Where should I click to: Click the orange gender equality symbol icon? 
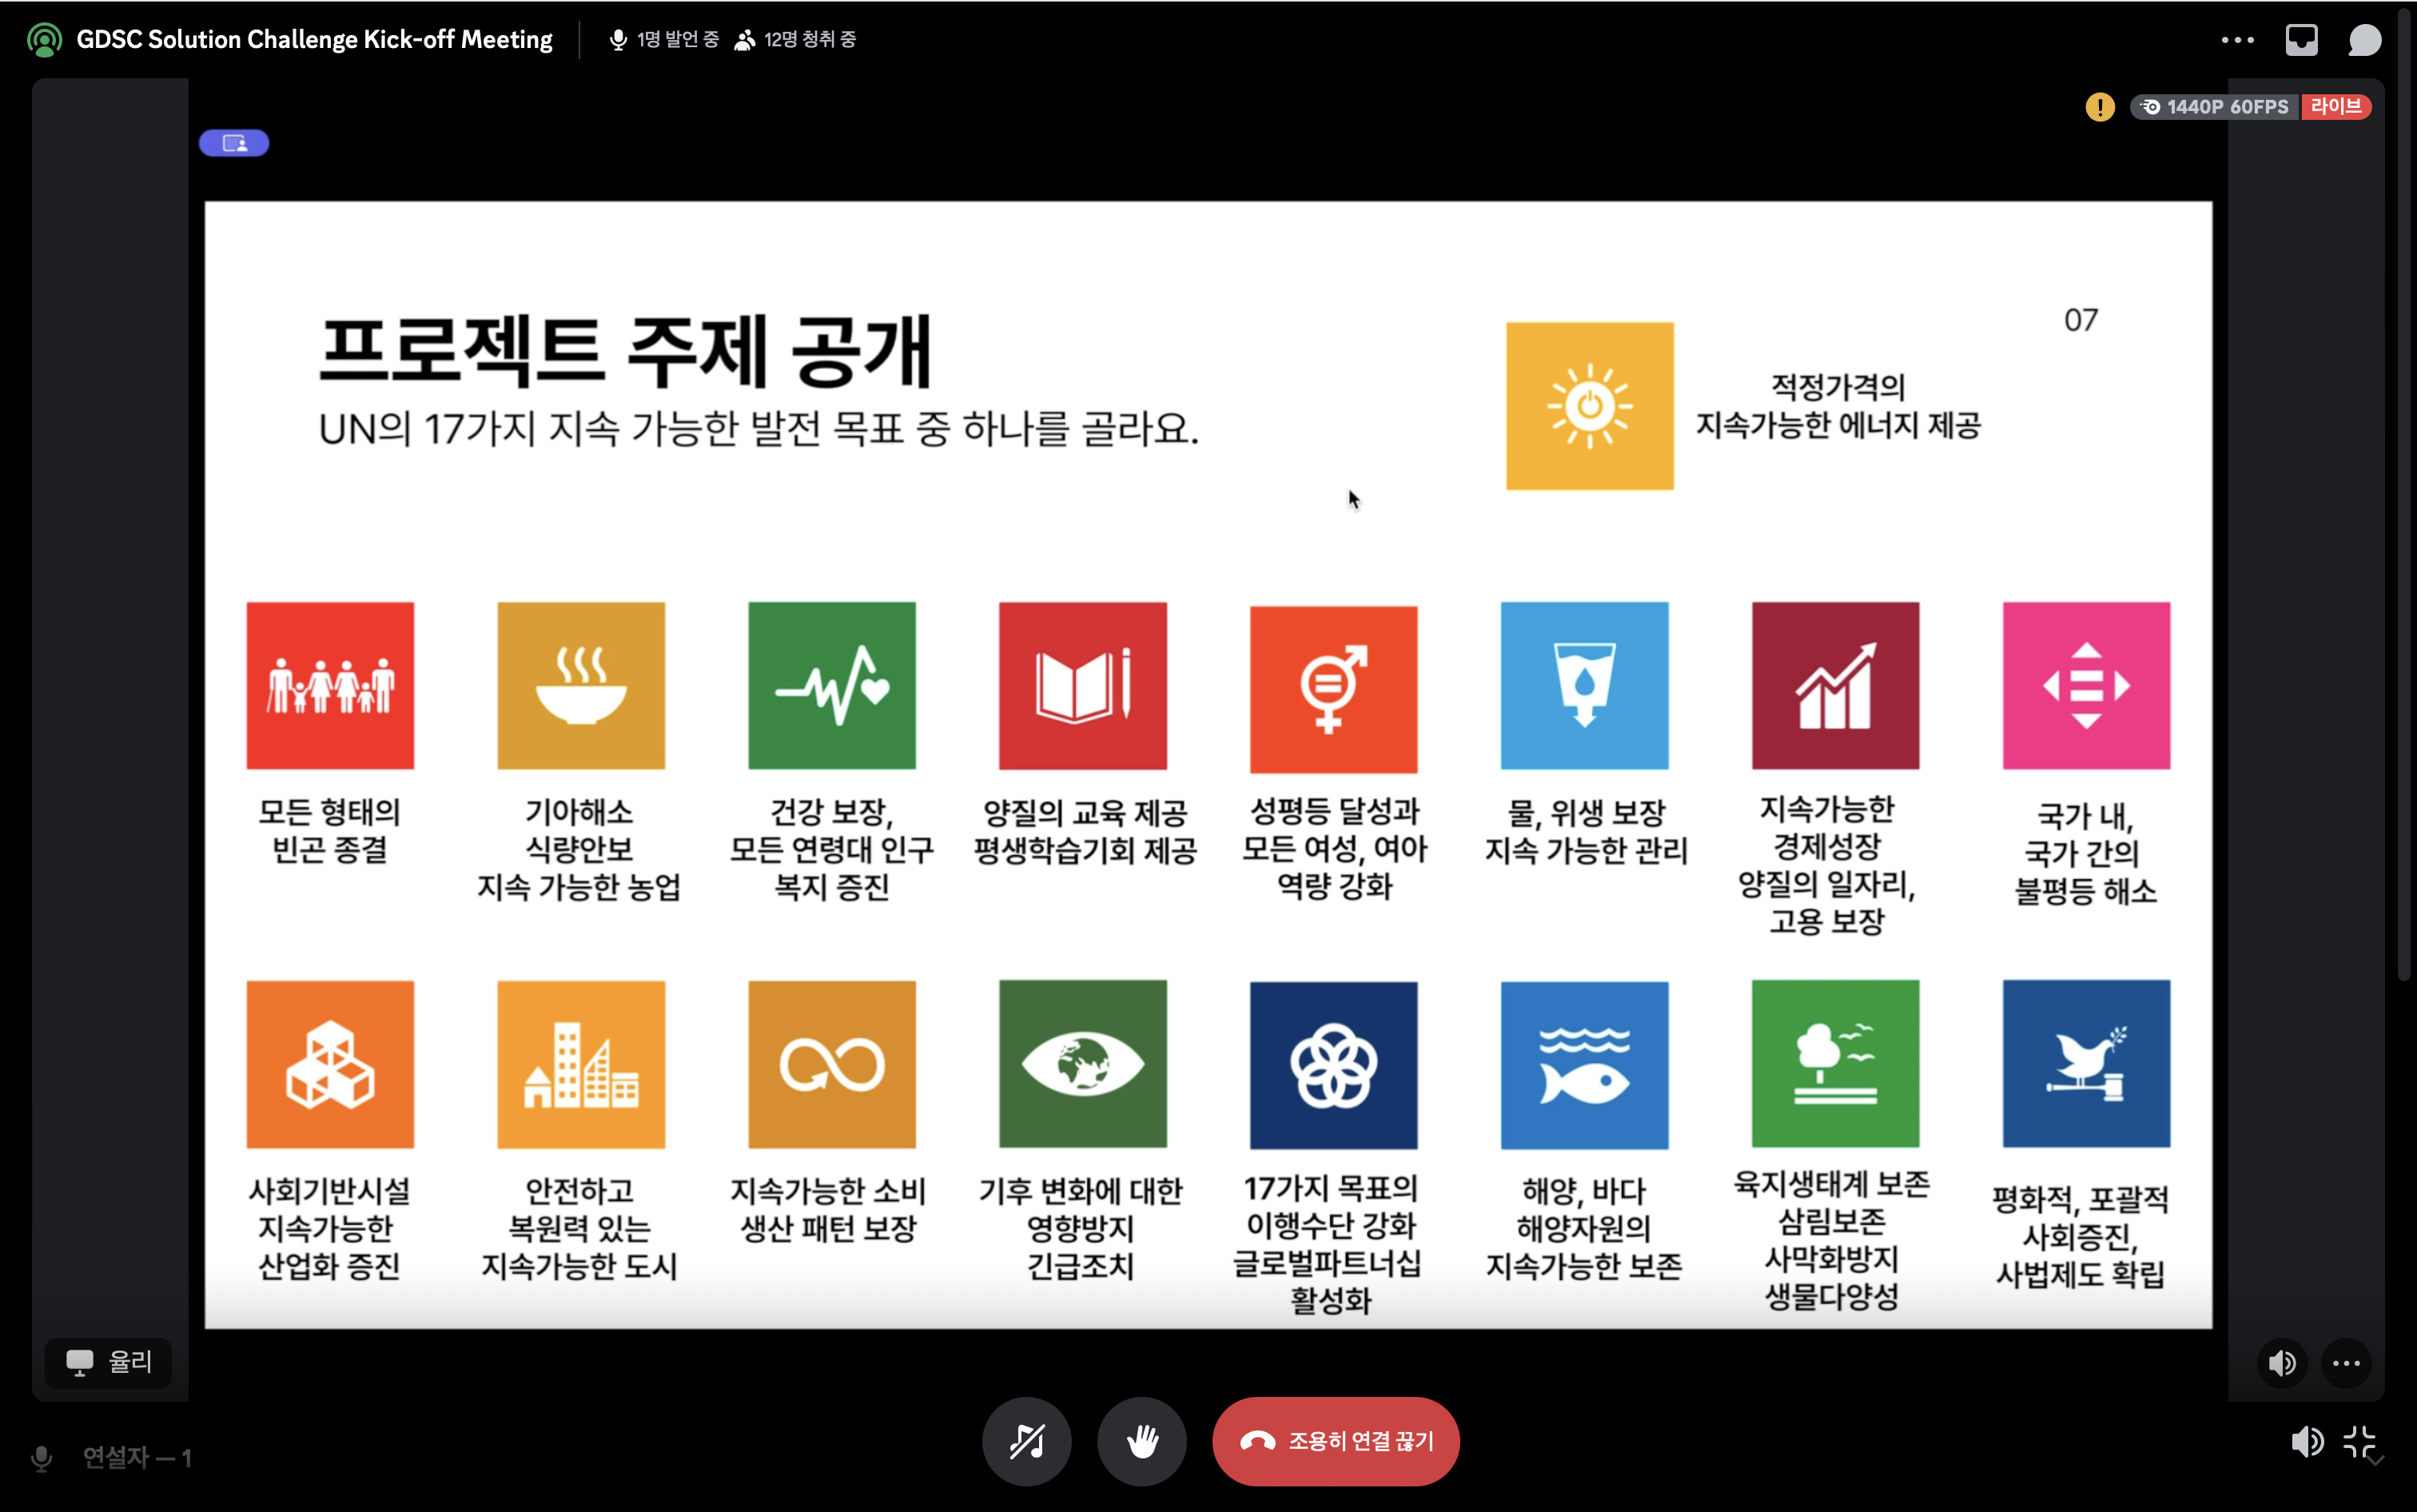point(1334,688)
